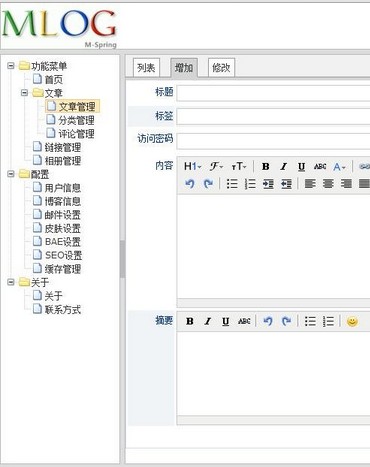Open the font size dropdown
Viewport: 370px width, 467px height.
[x=239, y=166]
